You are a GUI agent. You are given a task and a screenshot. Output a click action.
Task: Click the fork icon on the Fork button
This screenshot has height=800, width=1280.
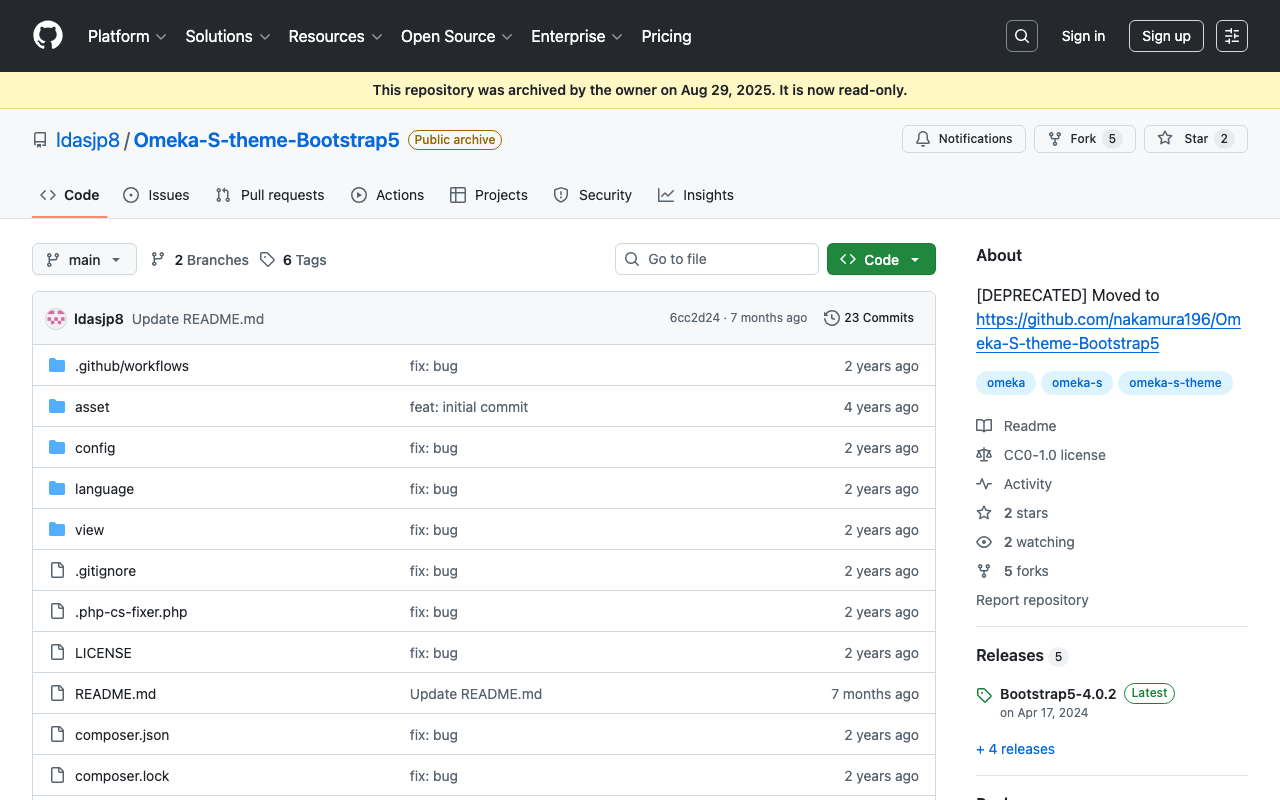[1057, 138]
